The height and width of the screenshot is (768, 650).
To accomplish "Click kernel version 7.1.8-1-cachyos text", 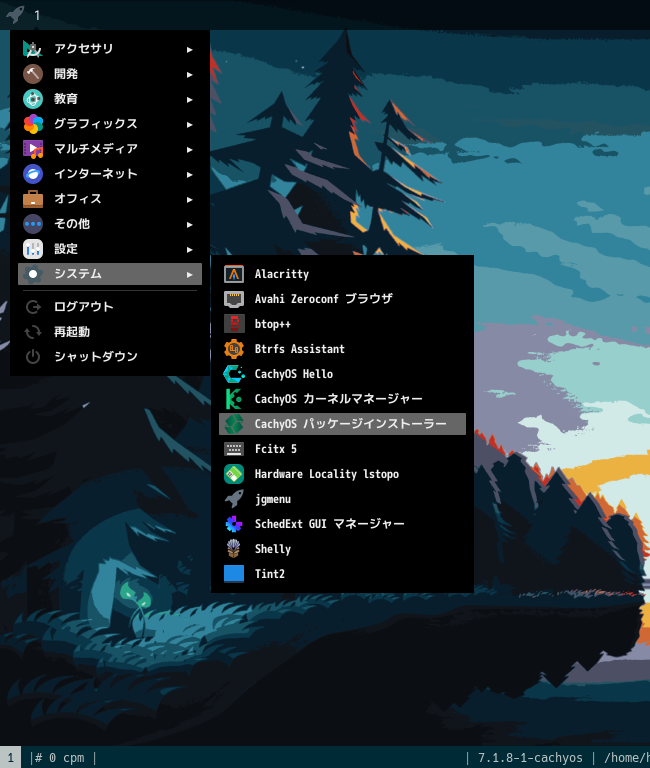I will tap(530, 758).
